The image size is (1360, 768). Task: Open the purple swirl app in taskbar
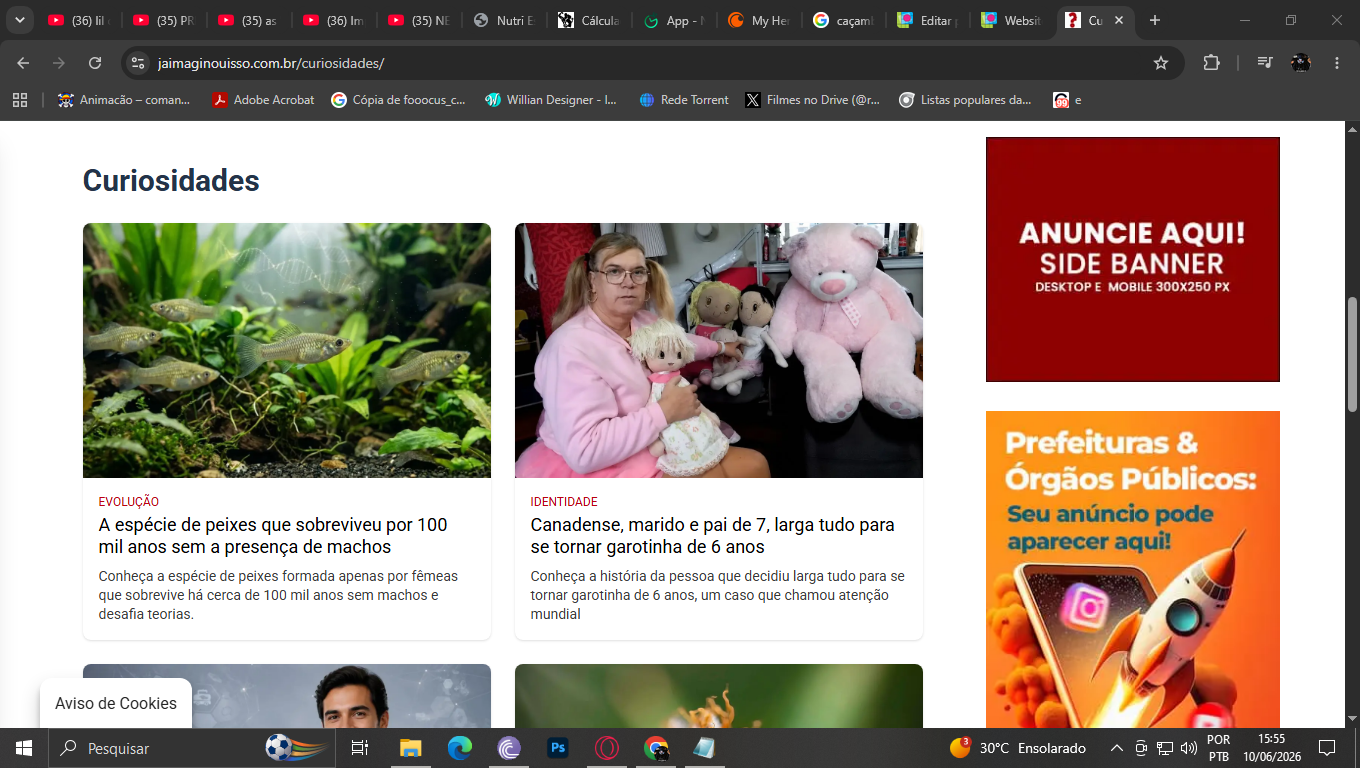coord(509,748)
